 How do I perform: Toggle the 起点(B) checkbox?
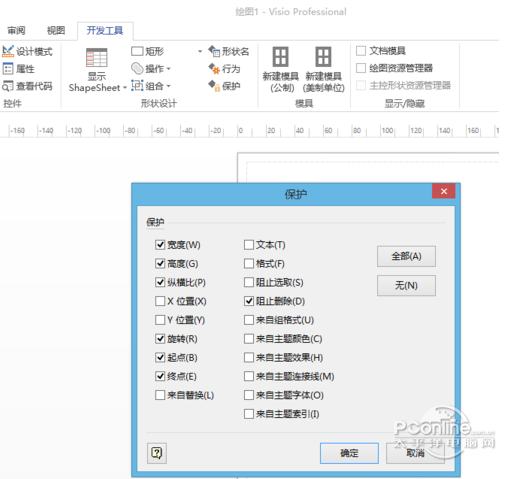[x=160, y=357]
